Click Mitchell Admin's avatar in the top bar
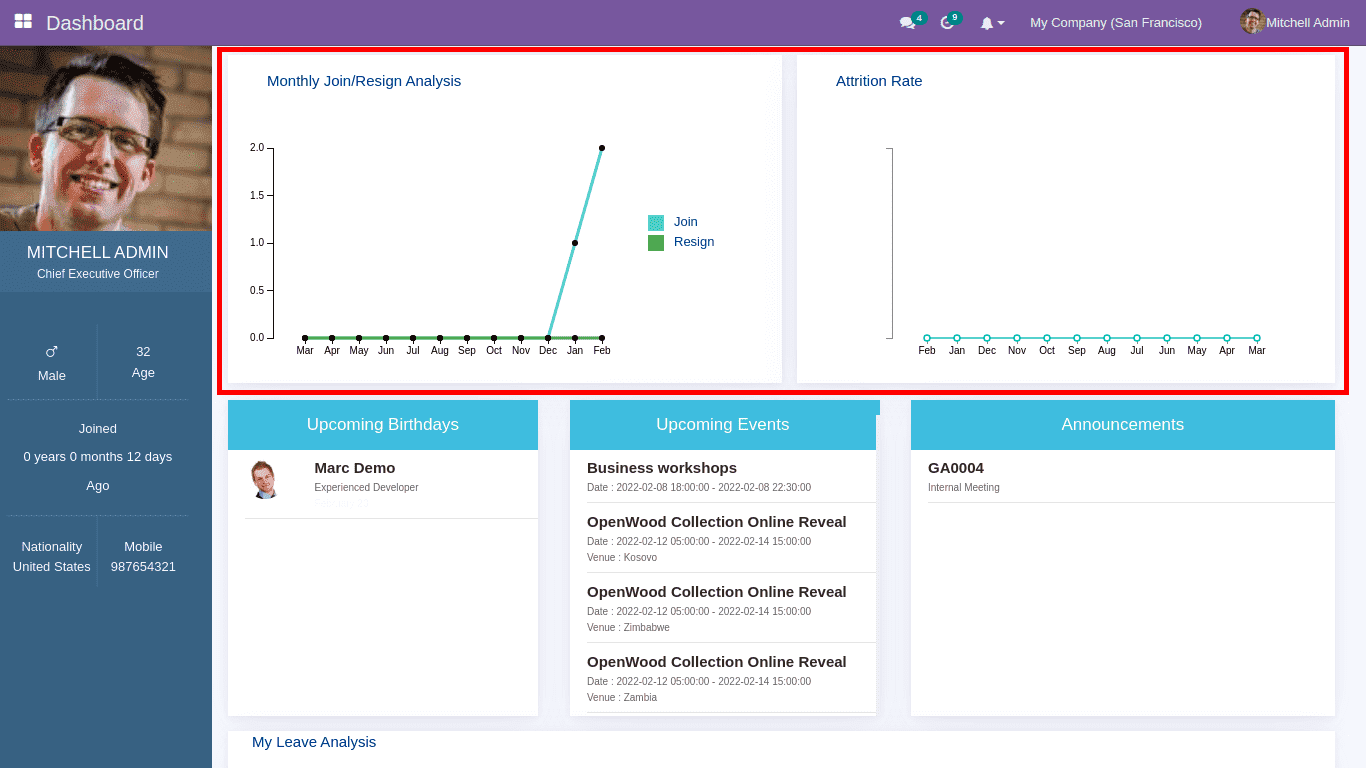1366x768 pixels. pyautogui.click(x=1252, y=21)
